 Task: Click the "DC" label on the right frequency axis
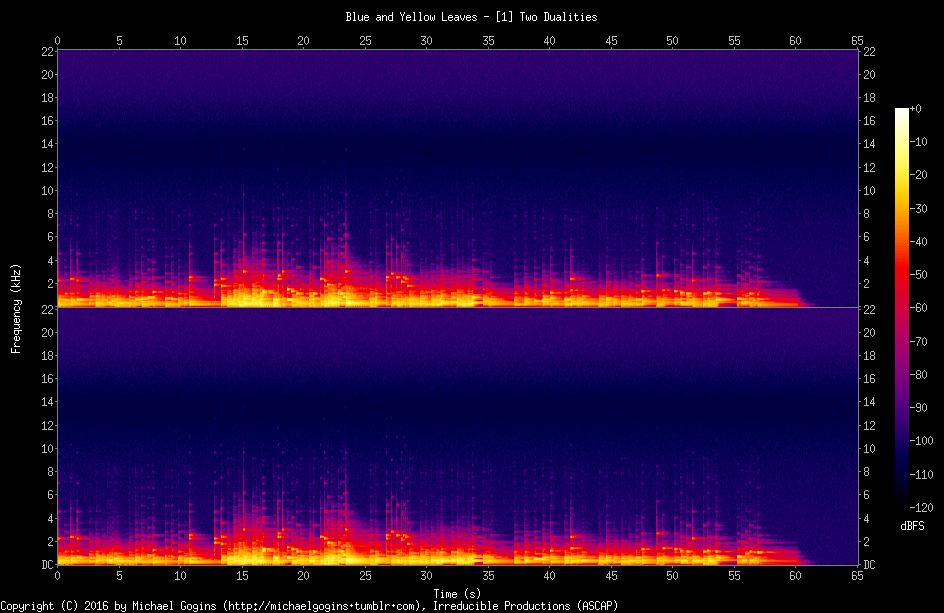point(869,565)
